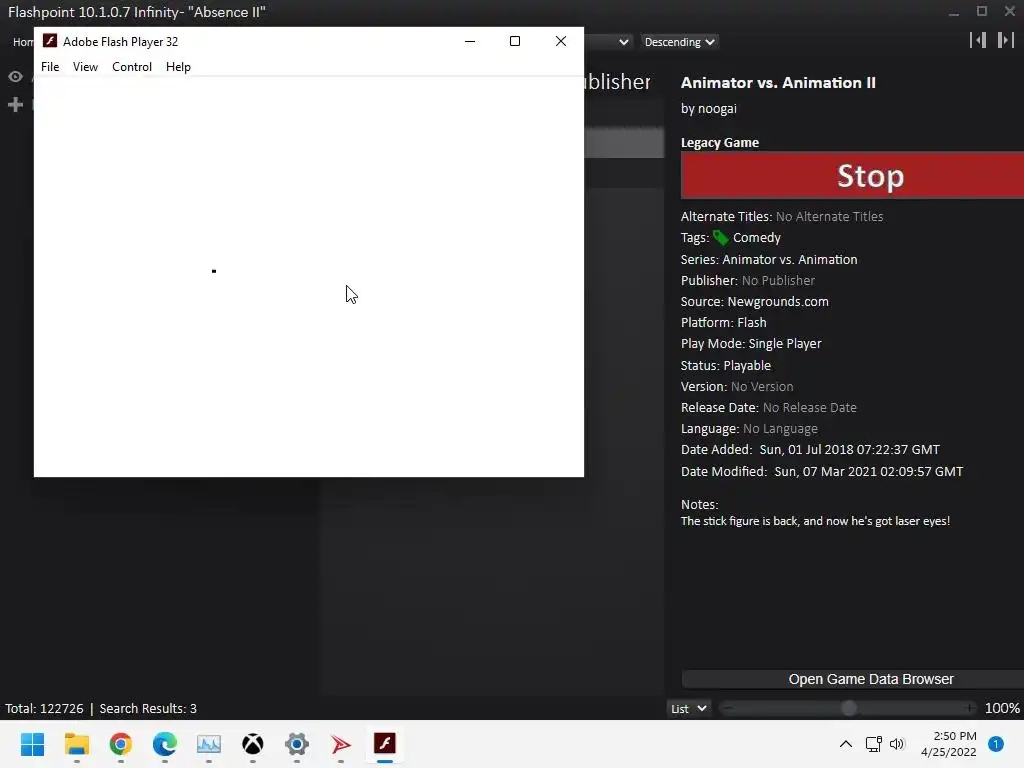The height and width of the screenshot is (768, 1024).
Task: Click the No Publisher field
Action: (x=778, y=280)
